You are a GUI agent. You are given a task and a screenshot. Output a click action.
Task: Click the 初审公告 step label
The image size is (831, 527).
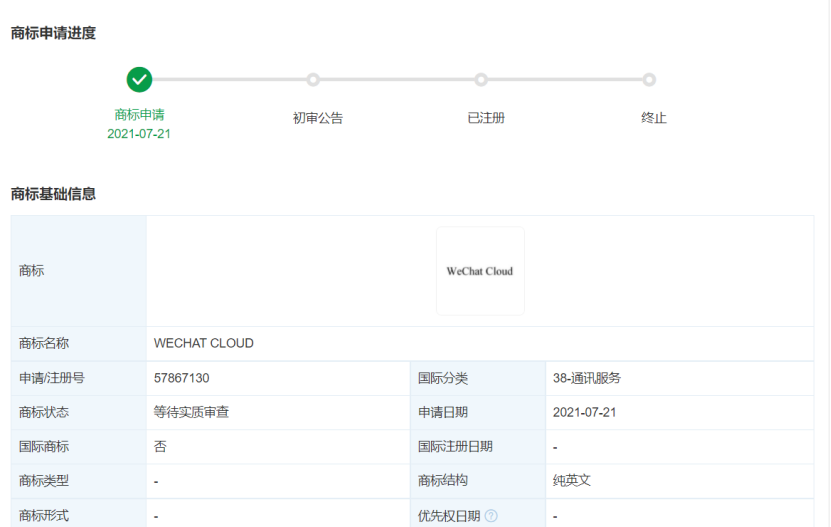318,118
